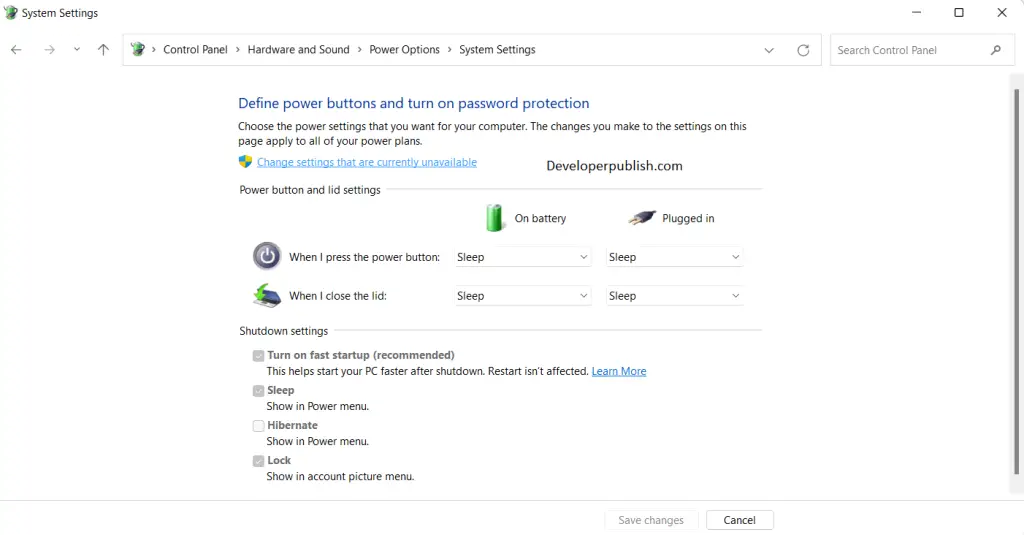Click the Cancel button
Viewport: 1024px width, 535px height.
[x=739, y=520]
